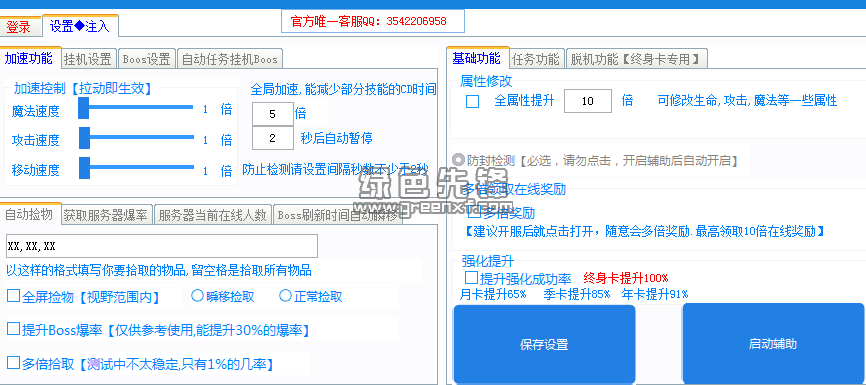This screenshot has width=866, height=385.
Task: Click the 全局加速 multiplier field showing 5
Action: click(x=273, y=114)
